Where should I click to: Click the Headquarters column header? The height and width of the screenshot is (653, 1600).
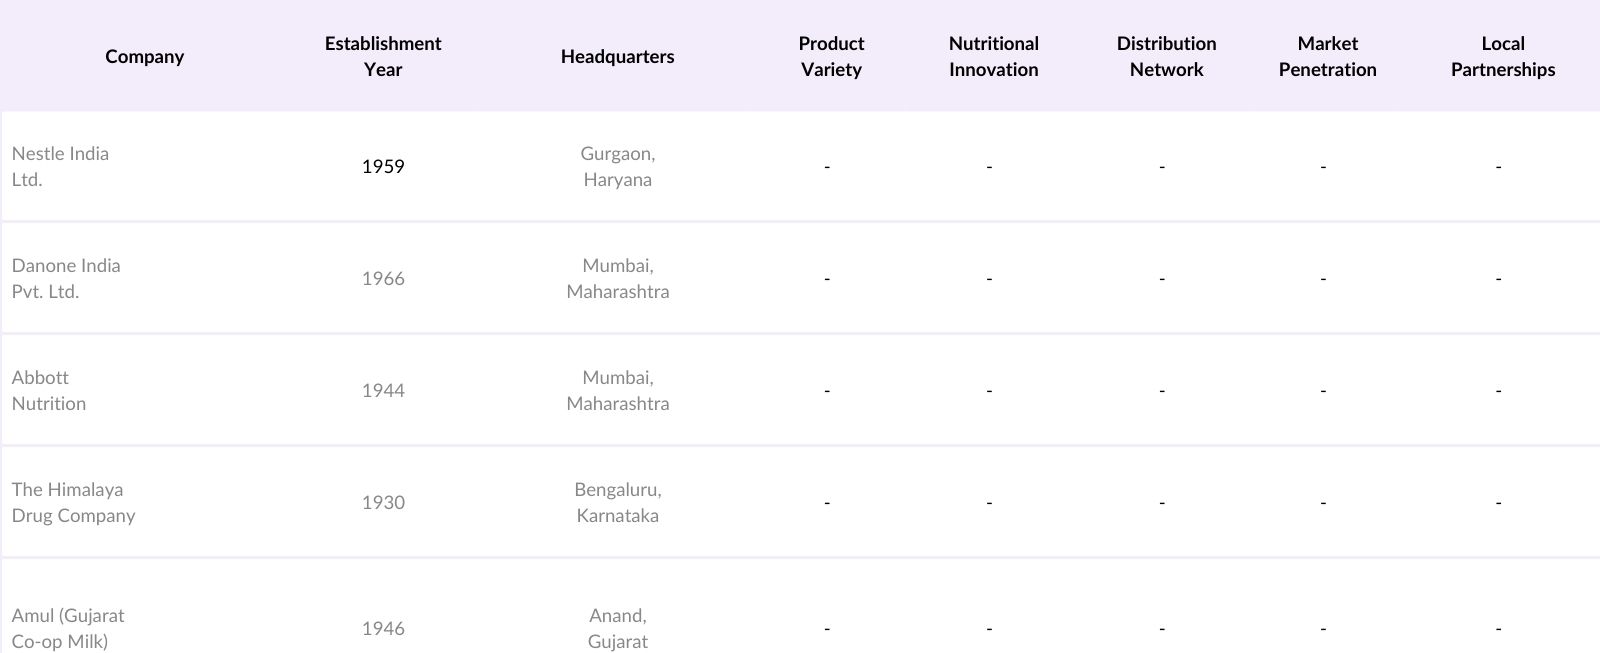[617, 56]
